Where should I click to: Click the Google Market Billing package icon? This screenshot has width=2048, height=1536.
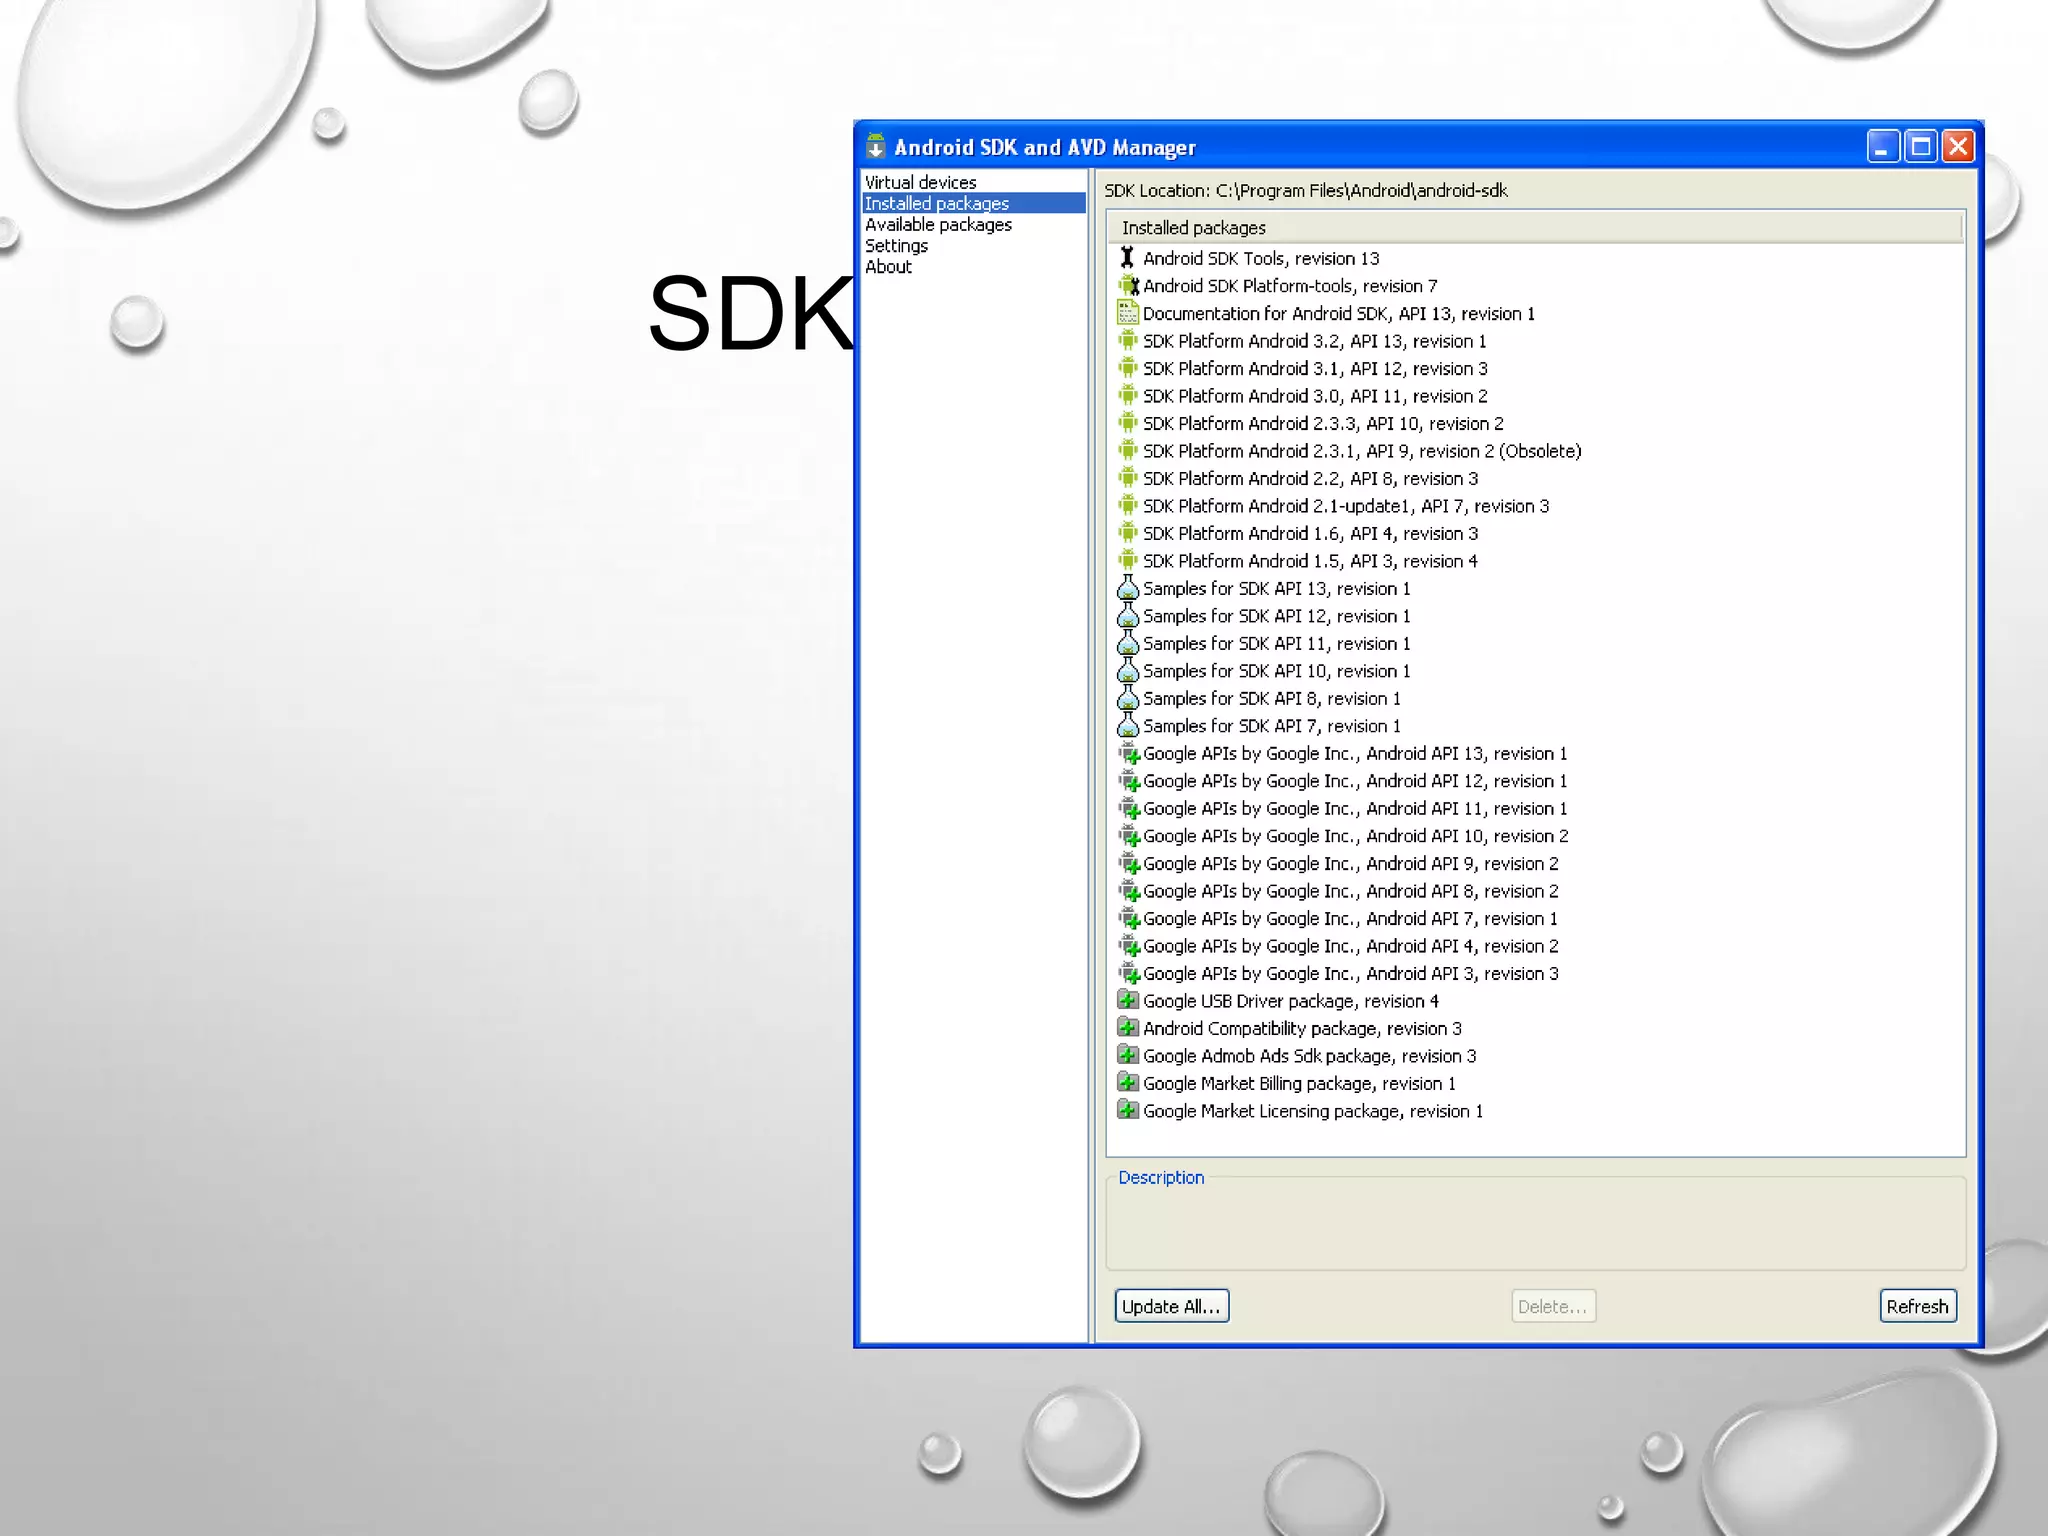tap(1128, 1083)
